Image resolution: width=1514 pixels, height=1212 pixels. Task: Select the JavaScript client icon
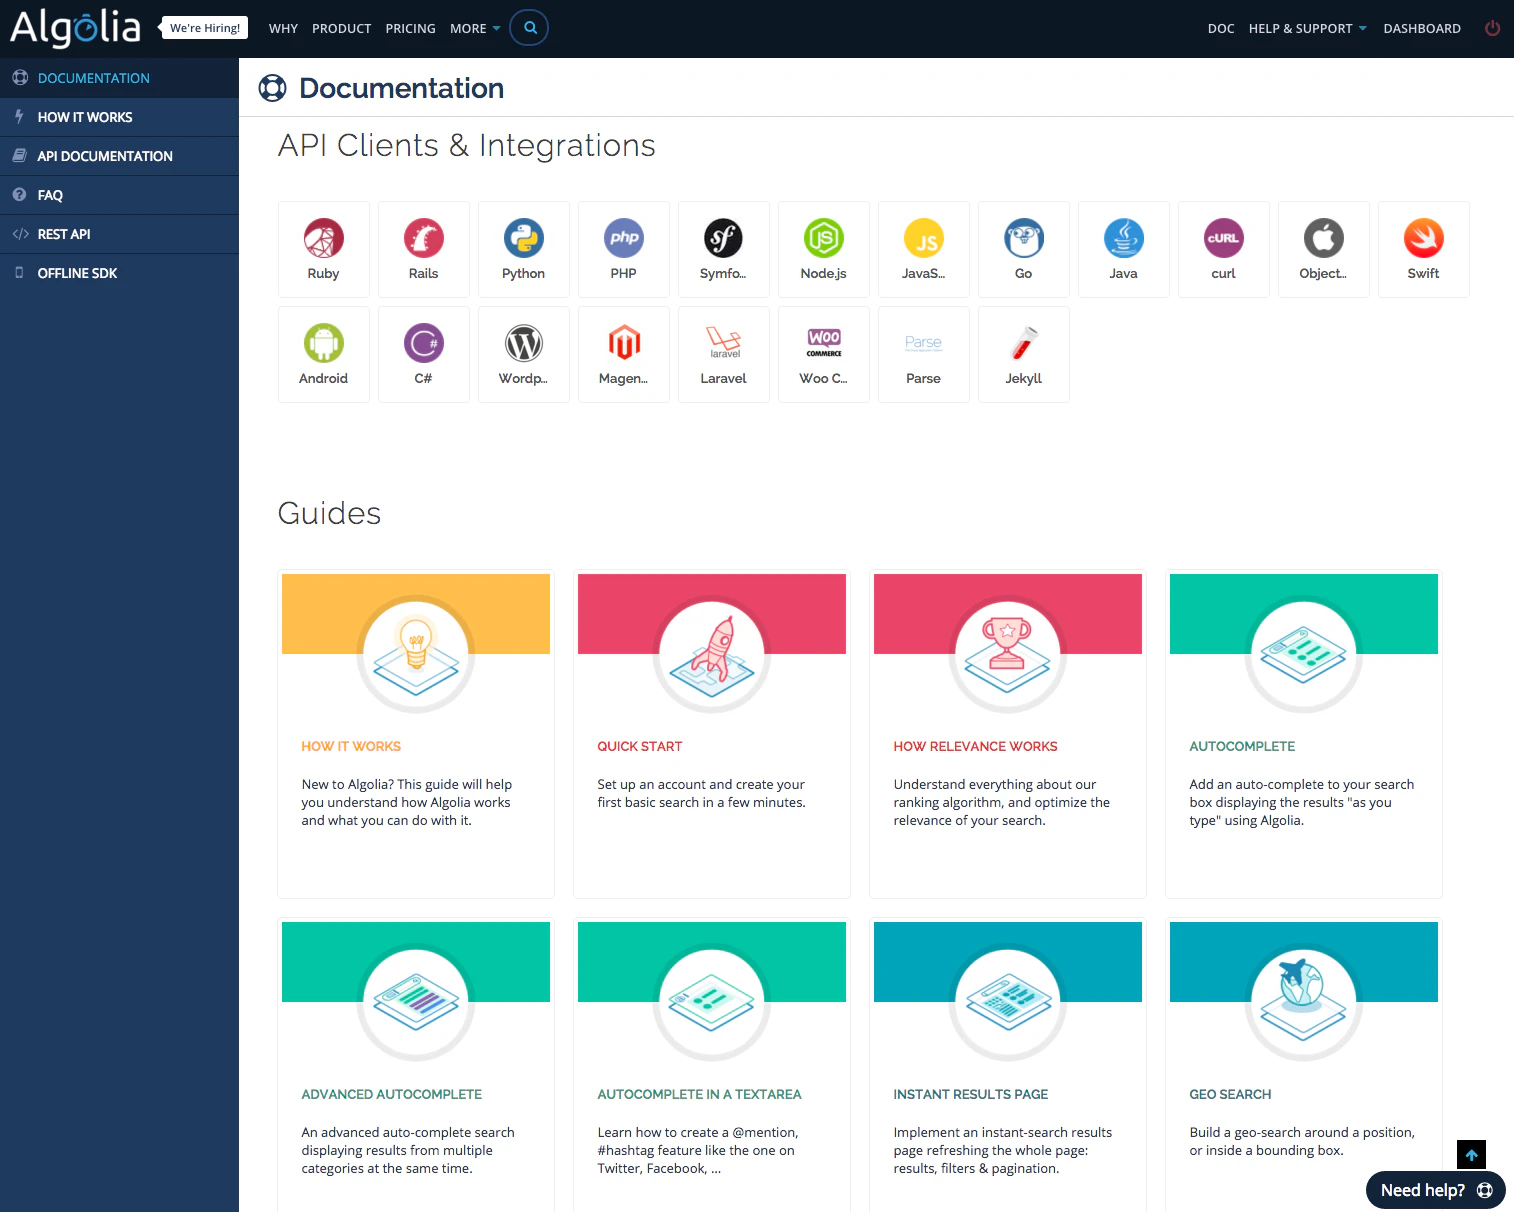click(923, 239)
